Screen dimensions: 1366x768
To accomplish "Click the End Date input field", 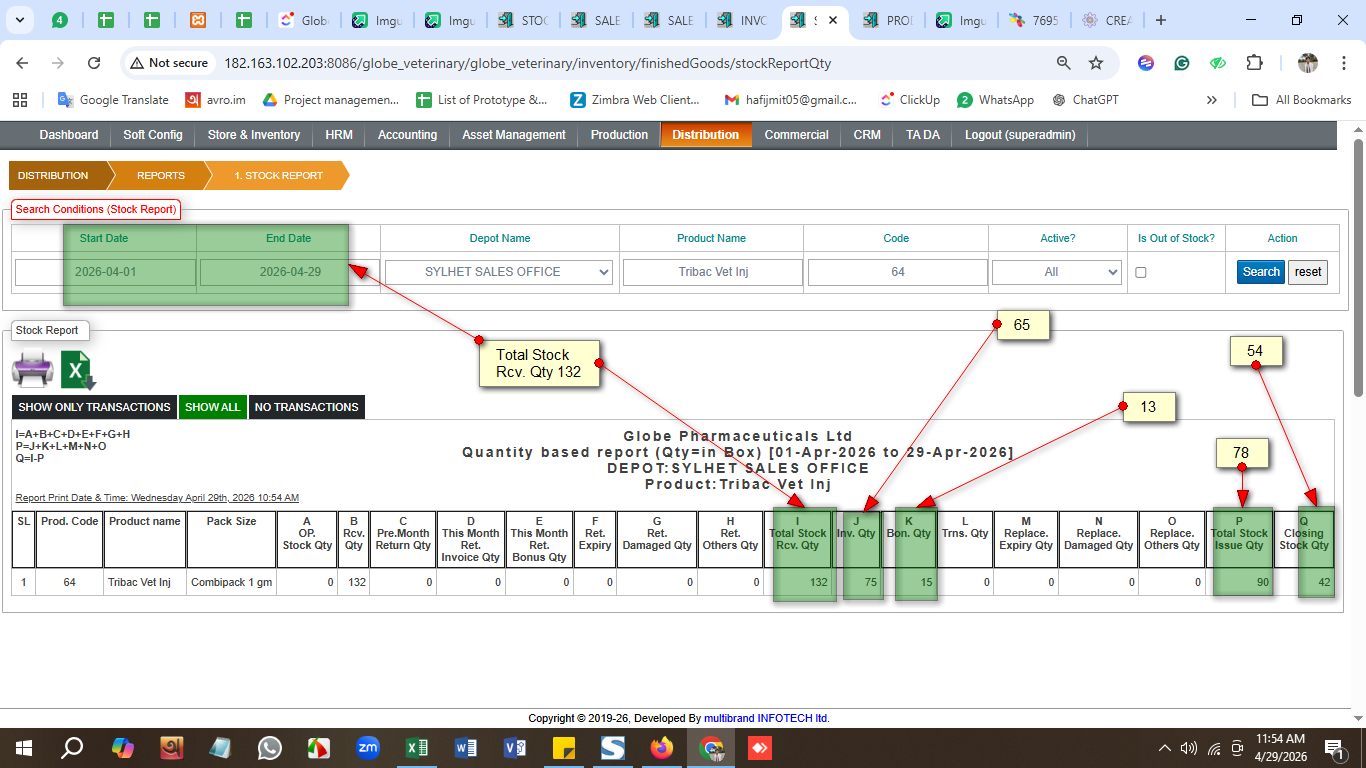I will 290,272.
